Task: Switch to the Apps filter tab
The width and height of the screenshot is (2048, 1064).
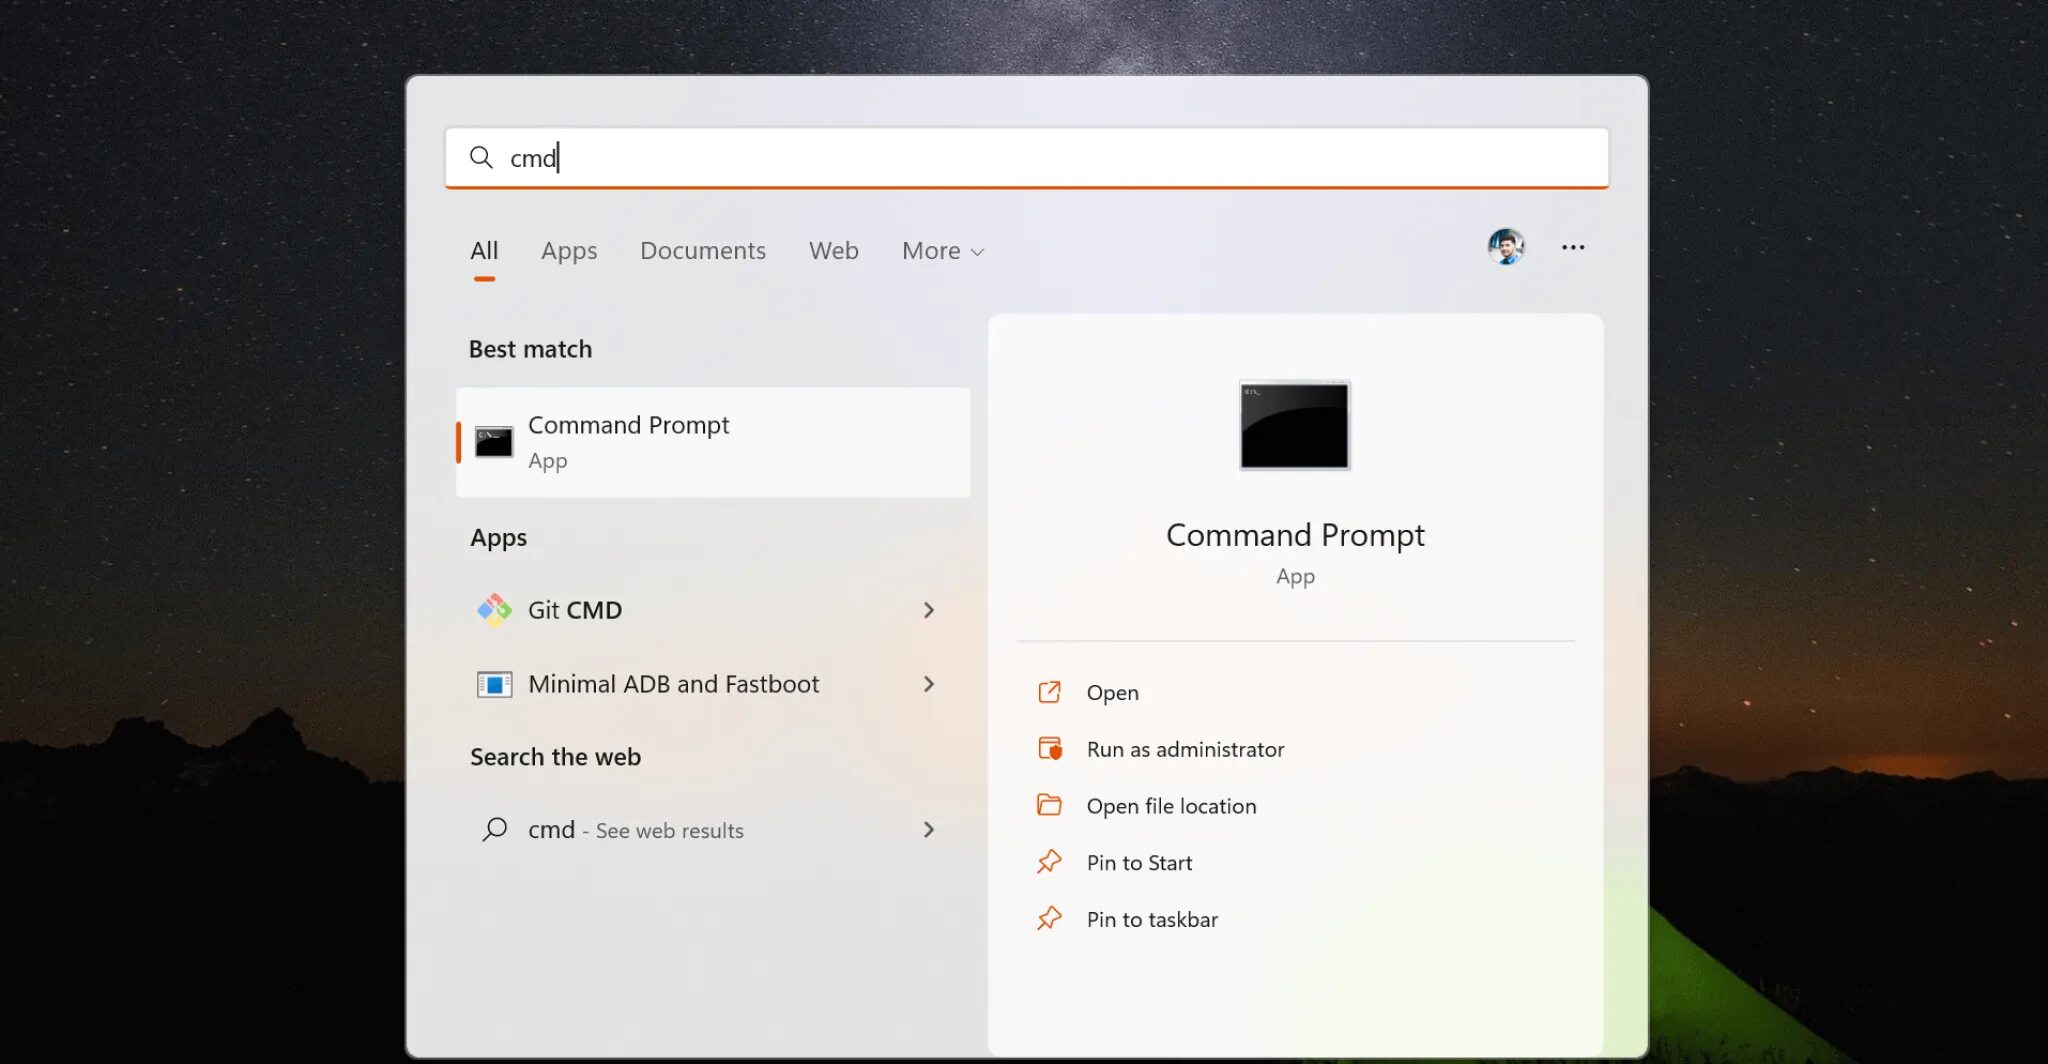Action: 569,251
